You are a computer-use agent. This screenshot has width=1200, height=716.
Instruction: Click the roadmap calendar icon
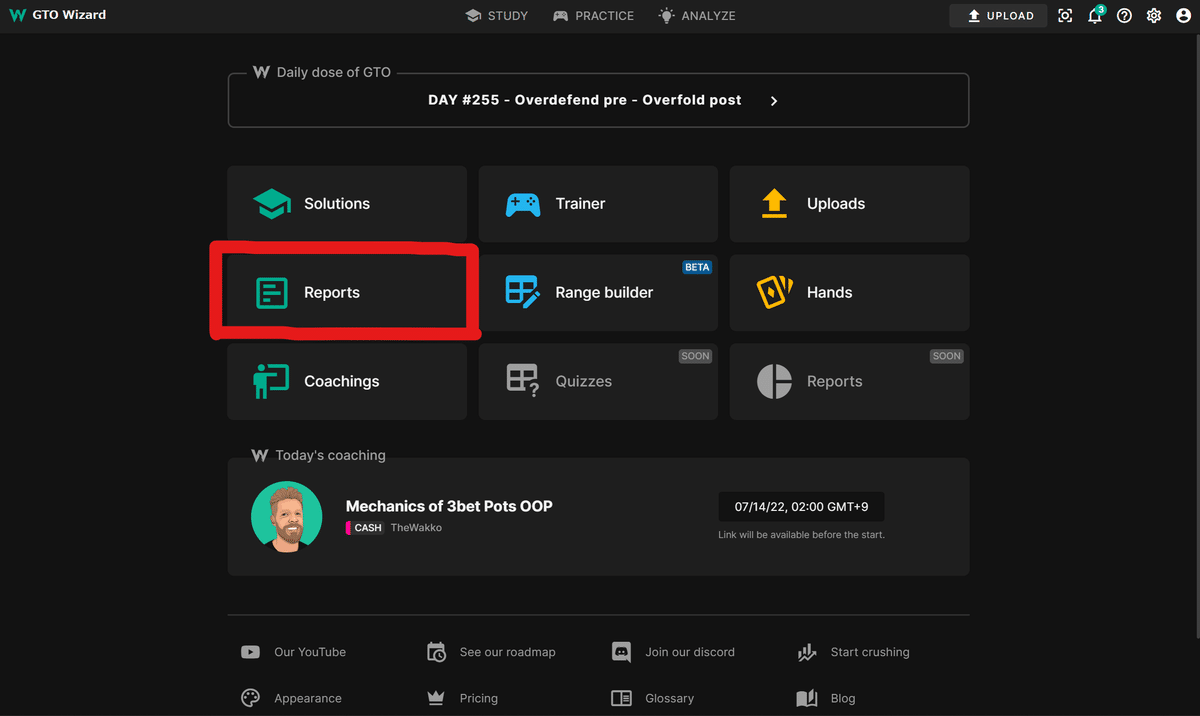(x=436, y=652)
